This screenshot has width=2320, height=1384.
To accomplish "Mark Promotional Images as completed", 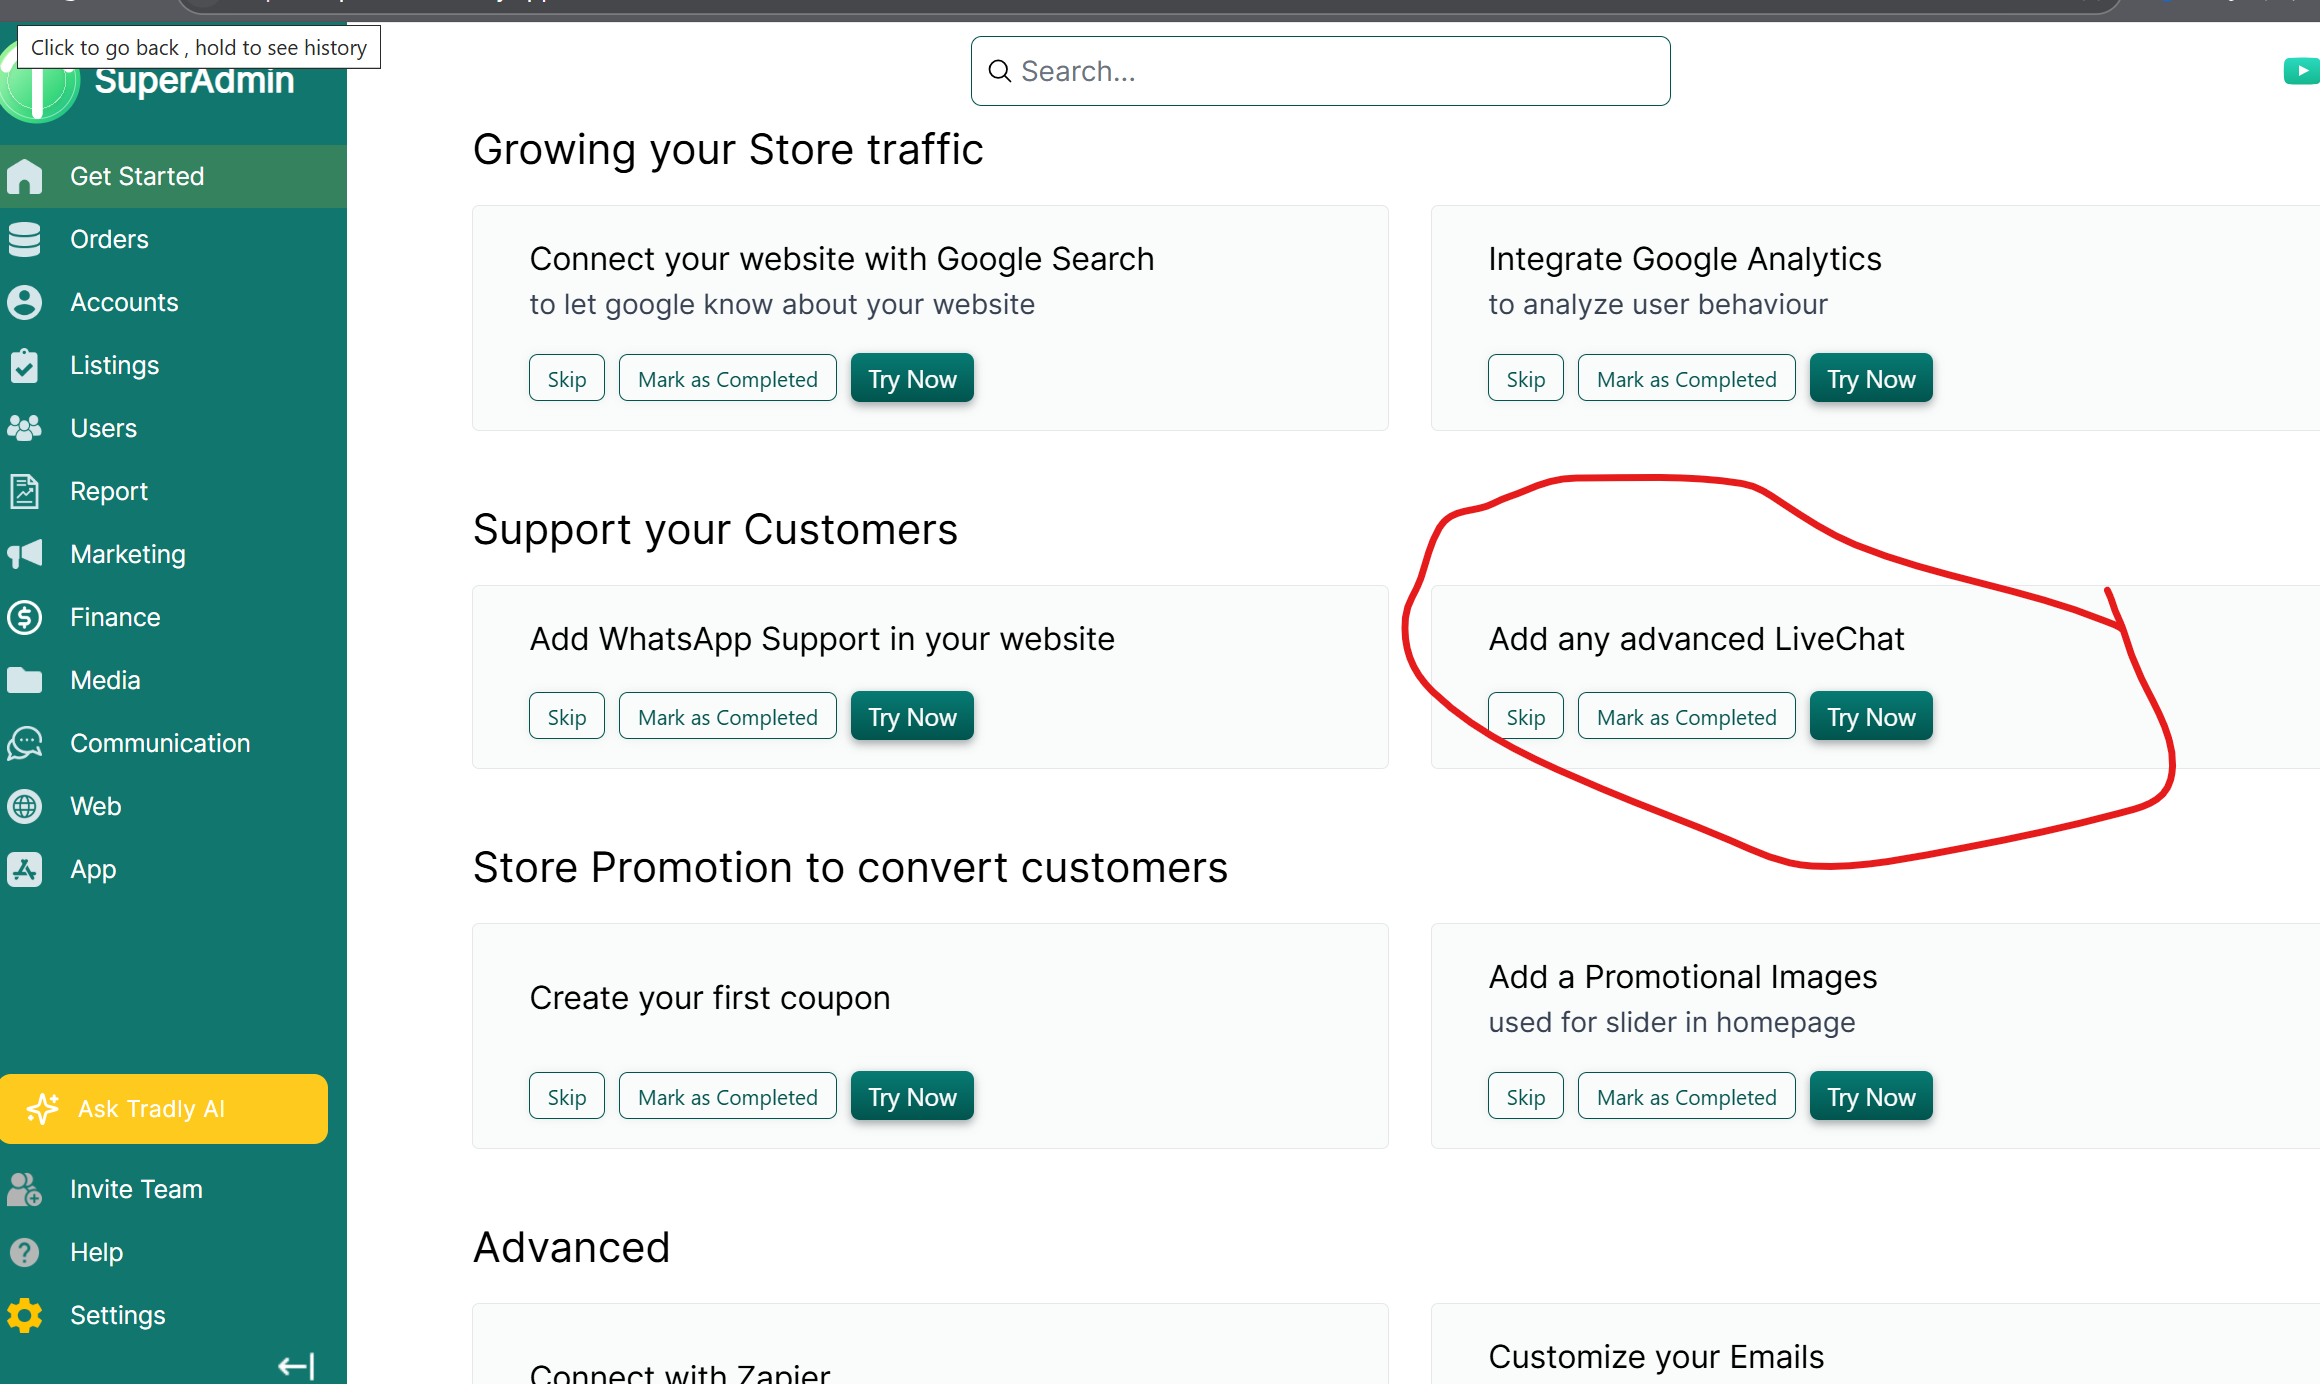I will [x=1687, y=1097].
